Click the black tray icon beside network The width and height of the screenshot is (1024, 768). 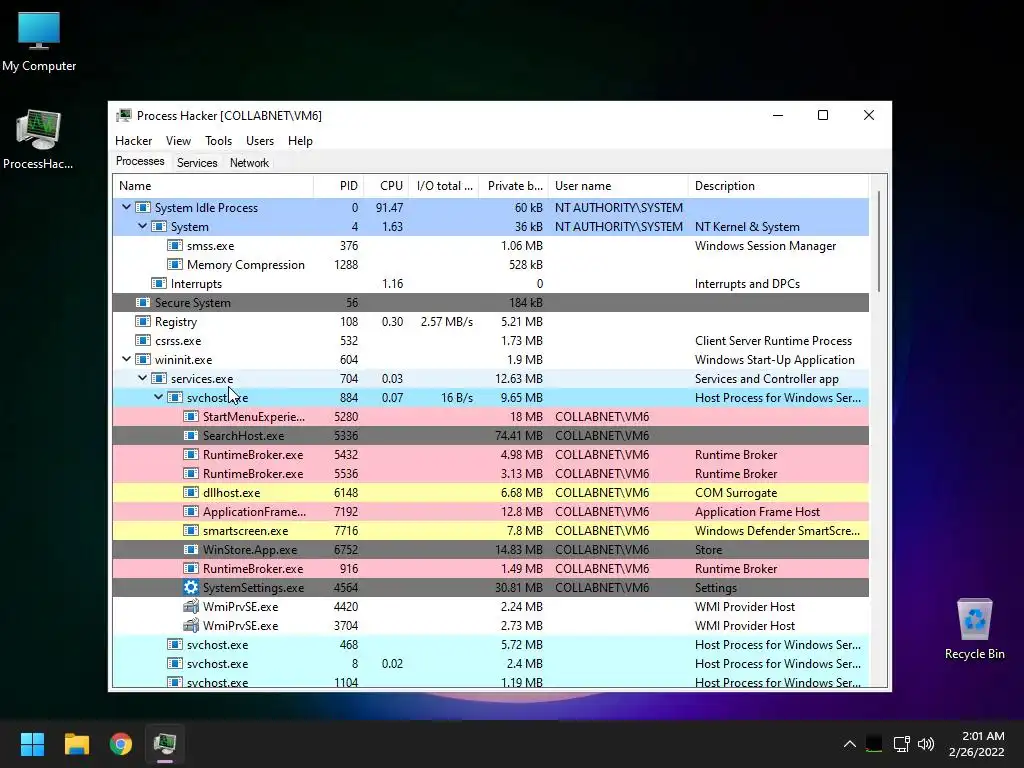[x=874, y=744]
